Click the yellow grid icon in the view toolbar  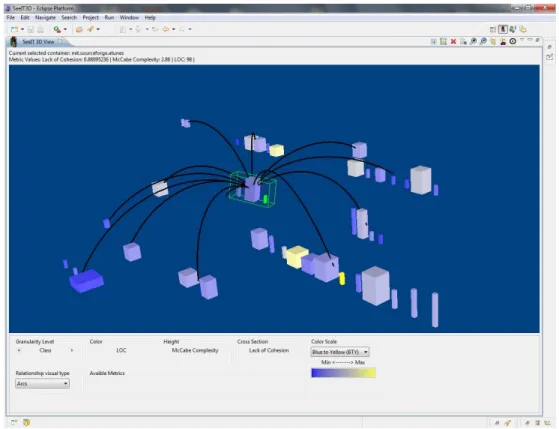point(443,42)
